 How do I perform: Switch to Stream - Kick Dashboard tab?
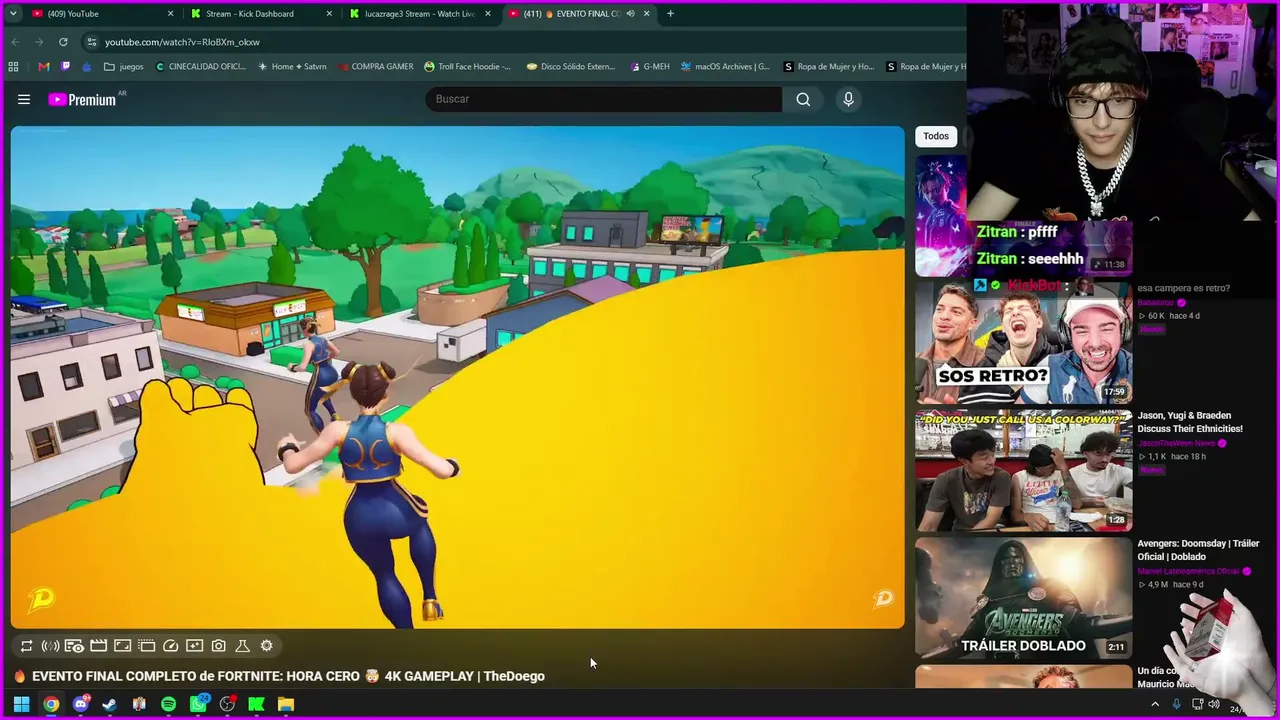click(x=262, y=14)
